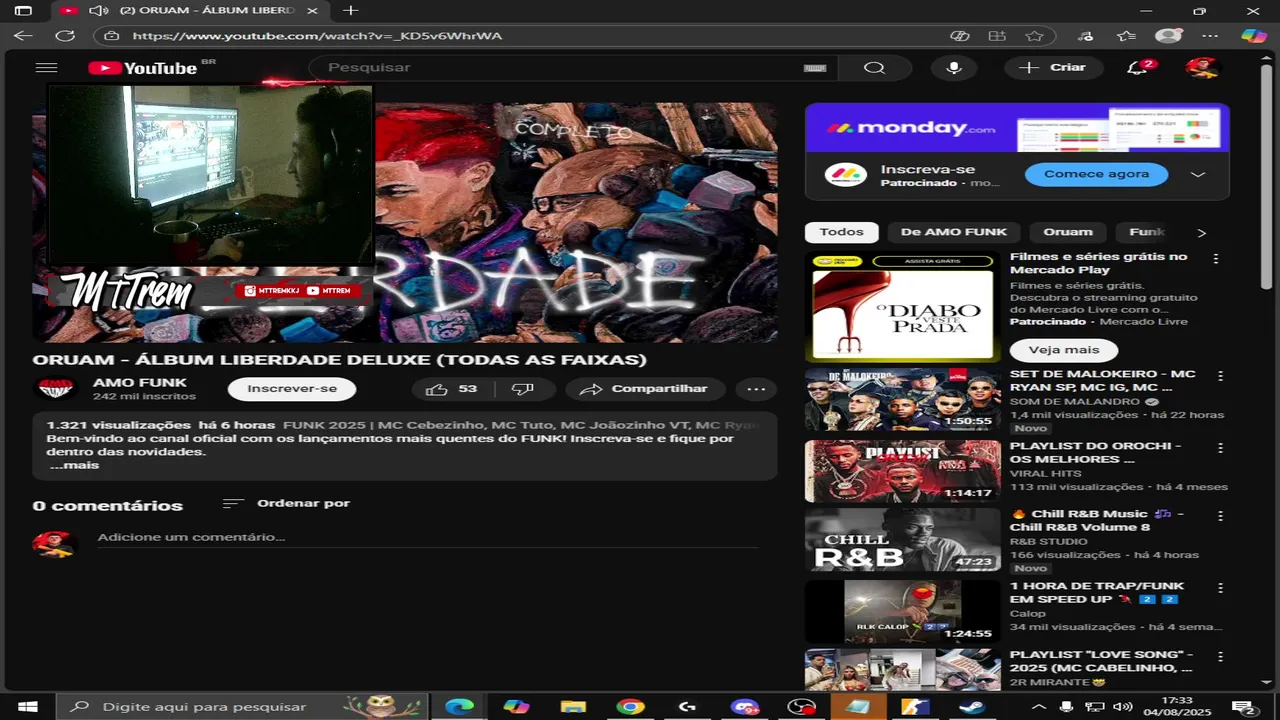This screenshot has height=720, width=1280.
Task: Select the Todos filter chip
Action: pyautogui.click(x=841, y=232)
